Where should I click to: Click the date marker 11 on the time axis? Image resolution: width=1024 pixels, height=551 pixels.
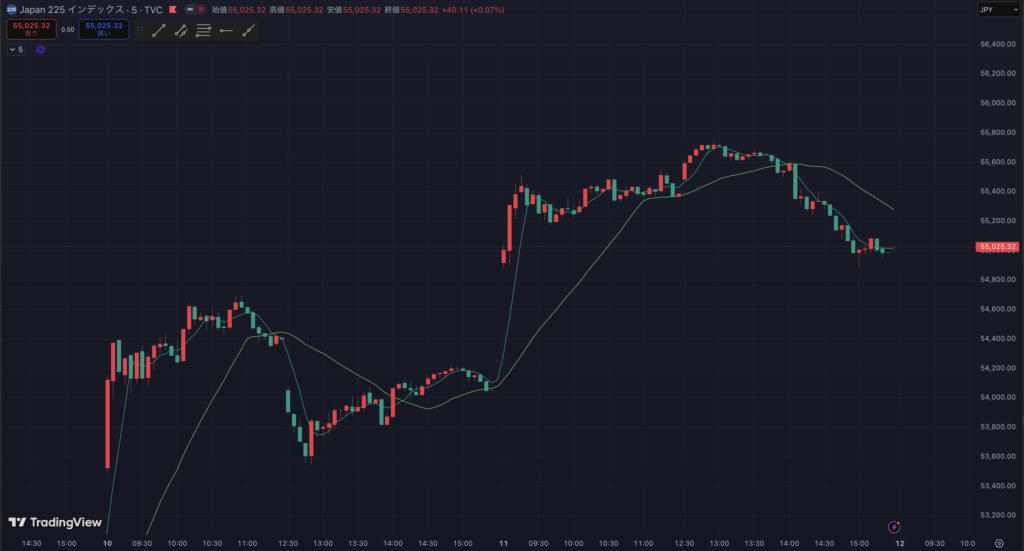click(x=504, y=544)
